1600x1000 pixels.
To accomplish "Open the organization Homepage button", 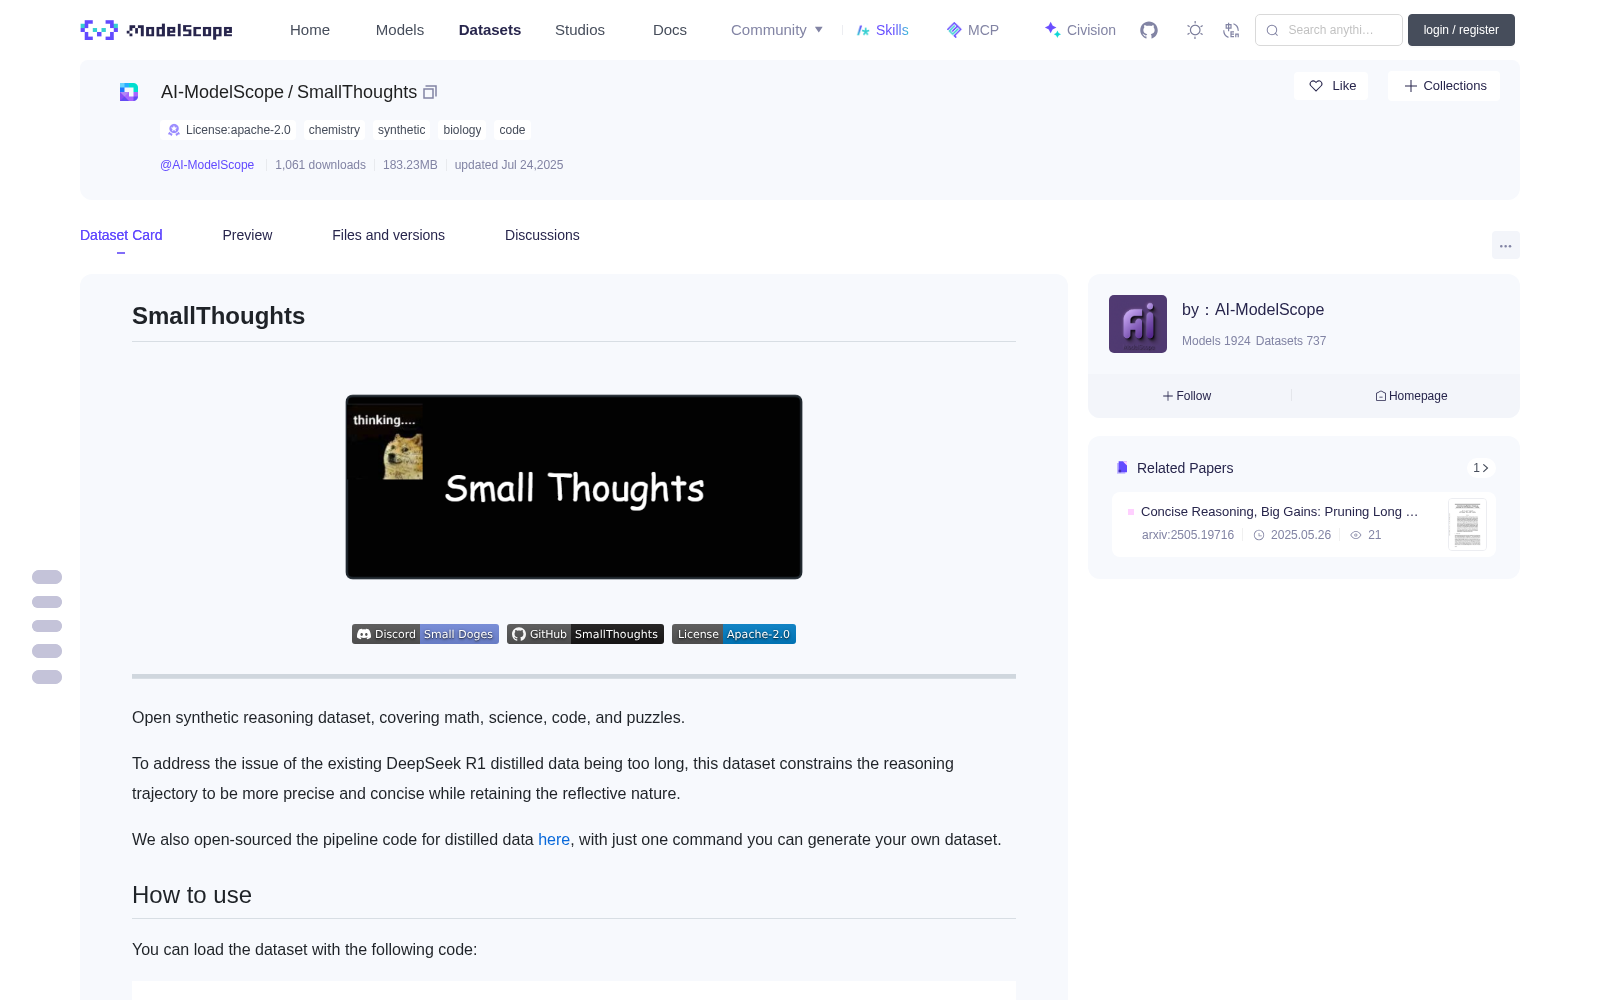I will [1411, 396].
